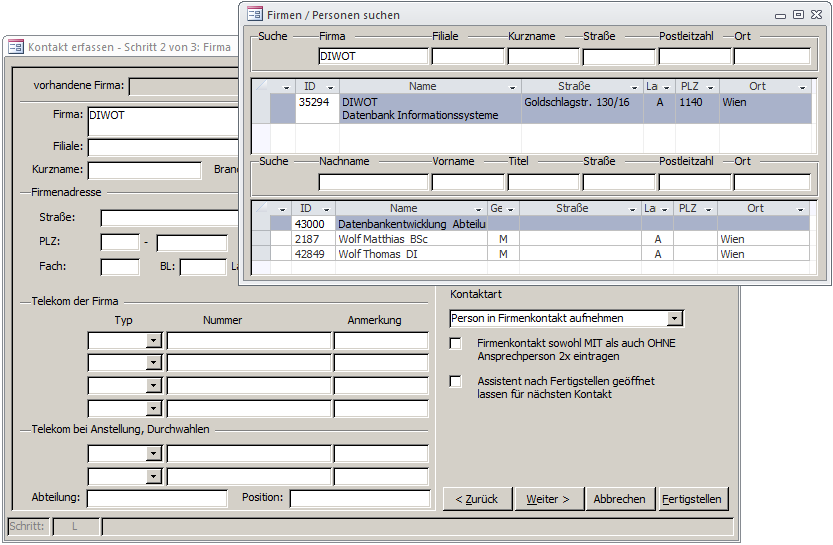Click person ID cell '42849'

click(313, 254)
